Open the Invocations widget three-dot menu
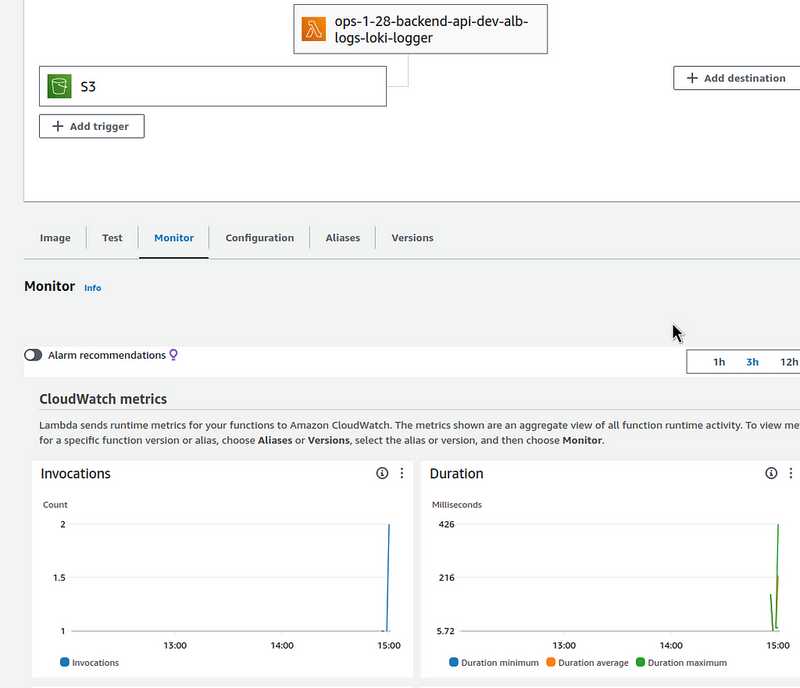The image size is (800, 688). [401, 474]
